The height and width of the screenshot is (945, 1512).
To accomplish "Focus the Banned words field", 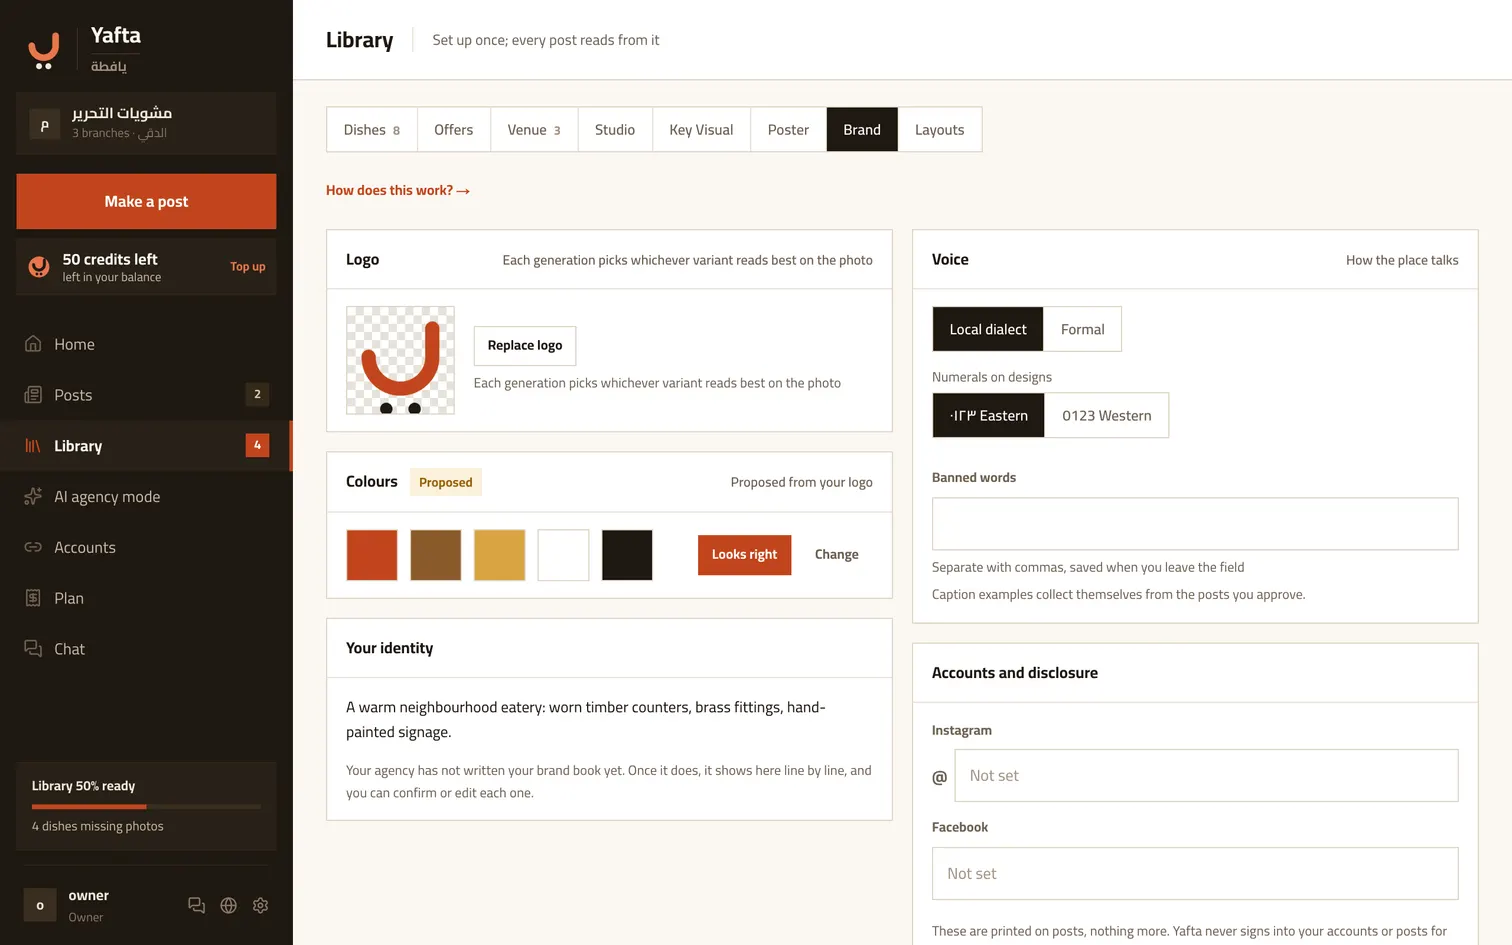I will click(x=1195, y=524).
